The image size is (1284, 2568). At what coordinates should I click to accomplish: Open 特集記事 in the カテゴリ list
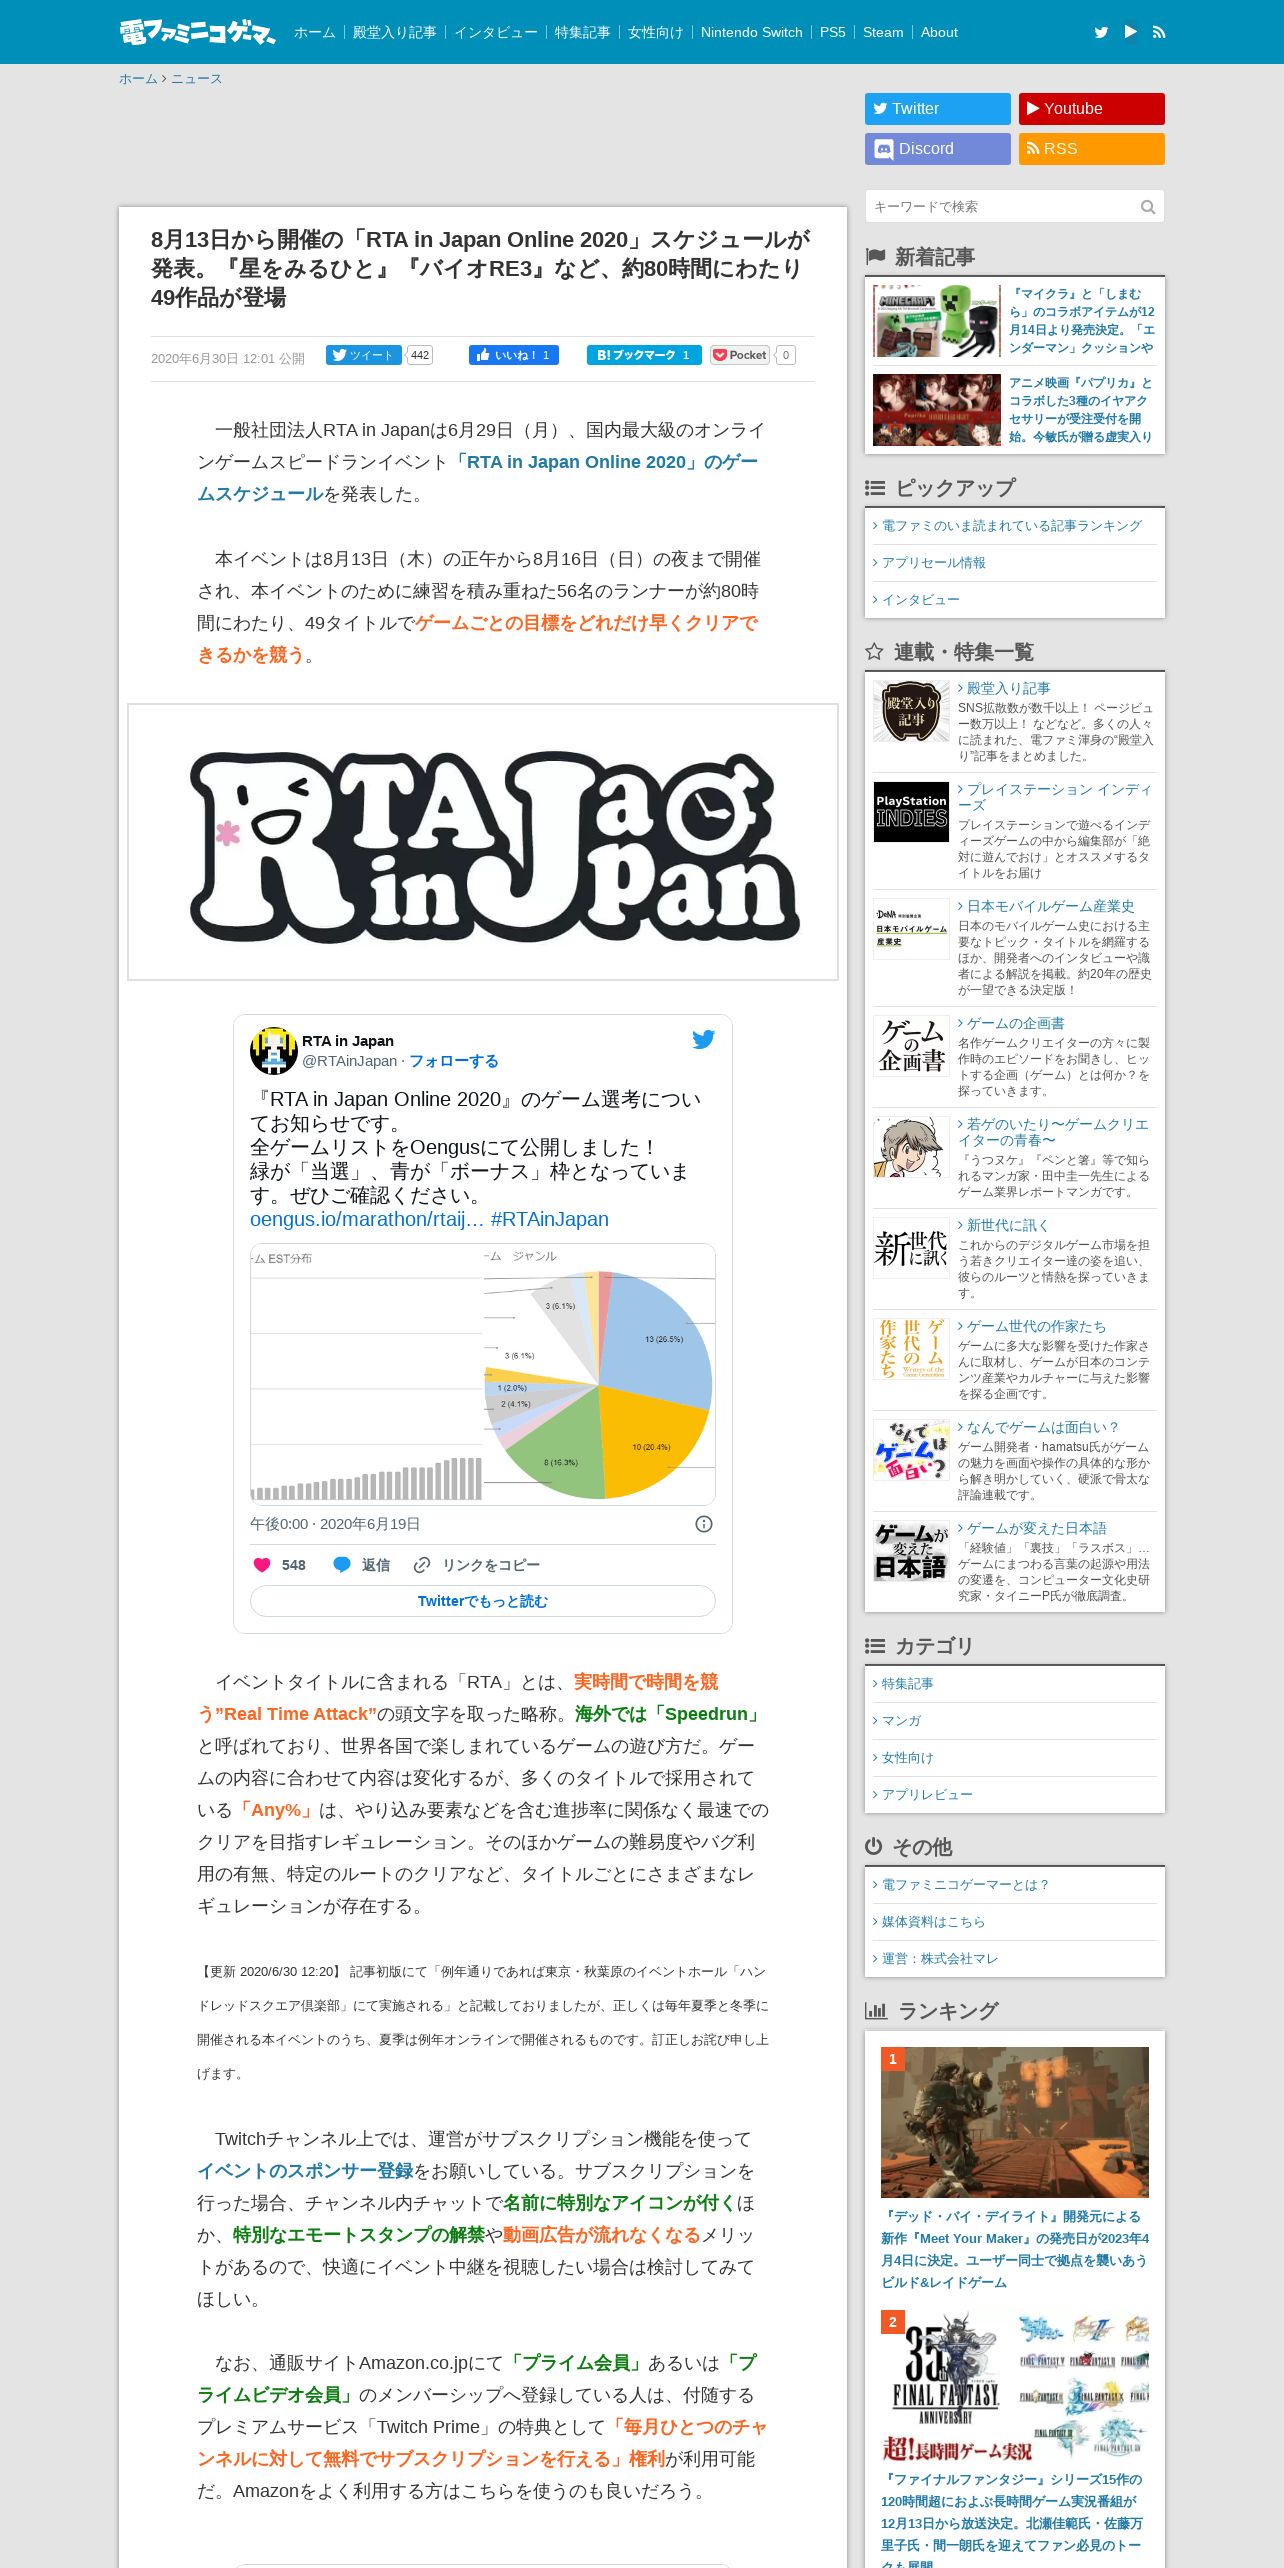pyautogui.click(x=907, y=1684)
